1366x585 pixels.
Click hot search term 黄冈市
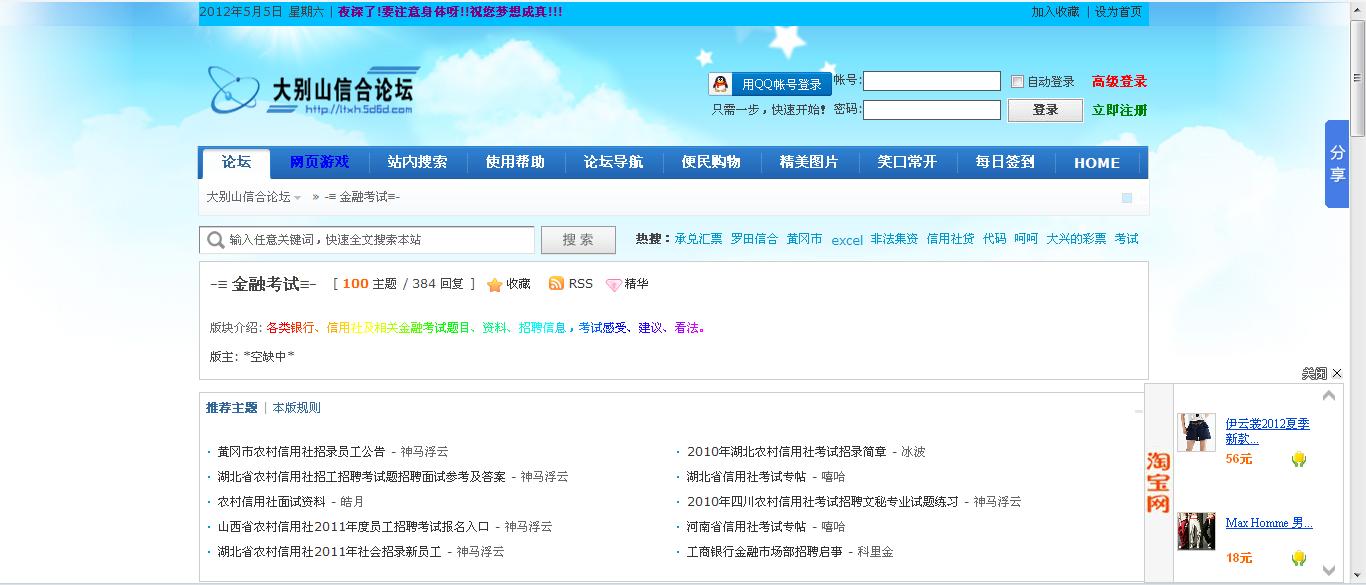pyautogui.click(x=804, y=239)
